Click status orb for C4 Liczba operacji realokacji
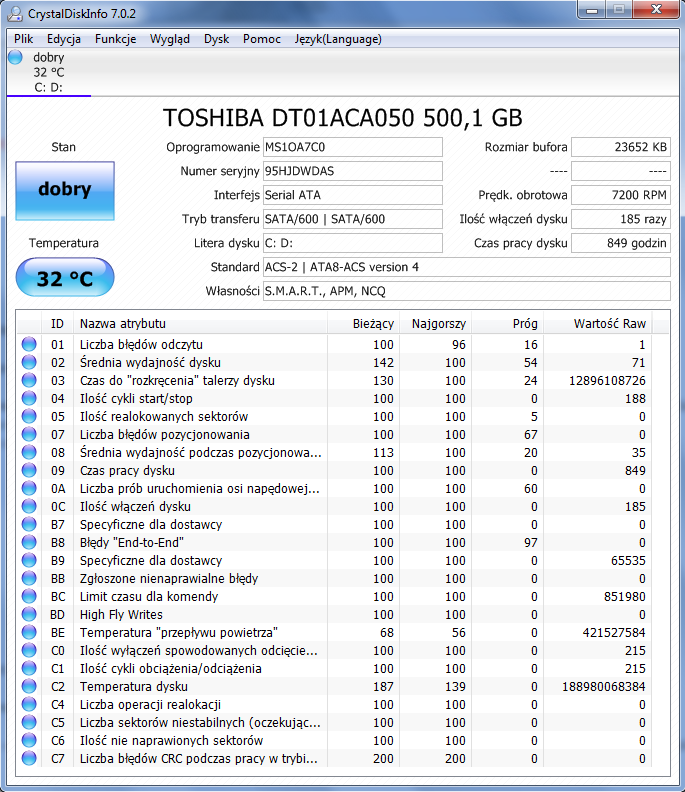 tap(29, 705)
